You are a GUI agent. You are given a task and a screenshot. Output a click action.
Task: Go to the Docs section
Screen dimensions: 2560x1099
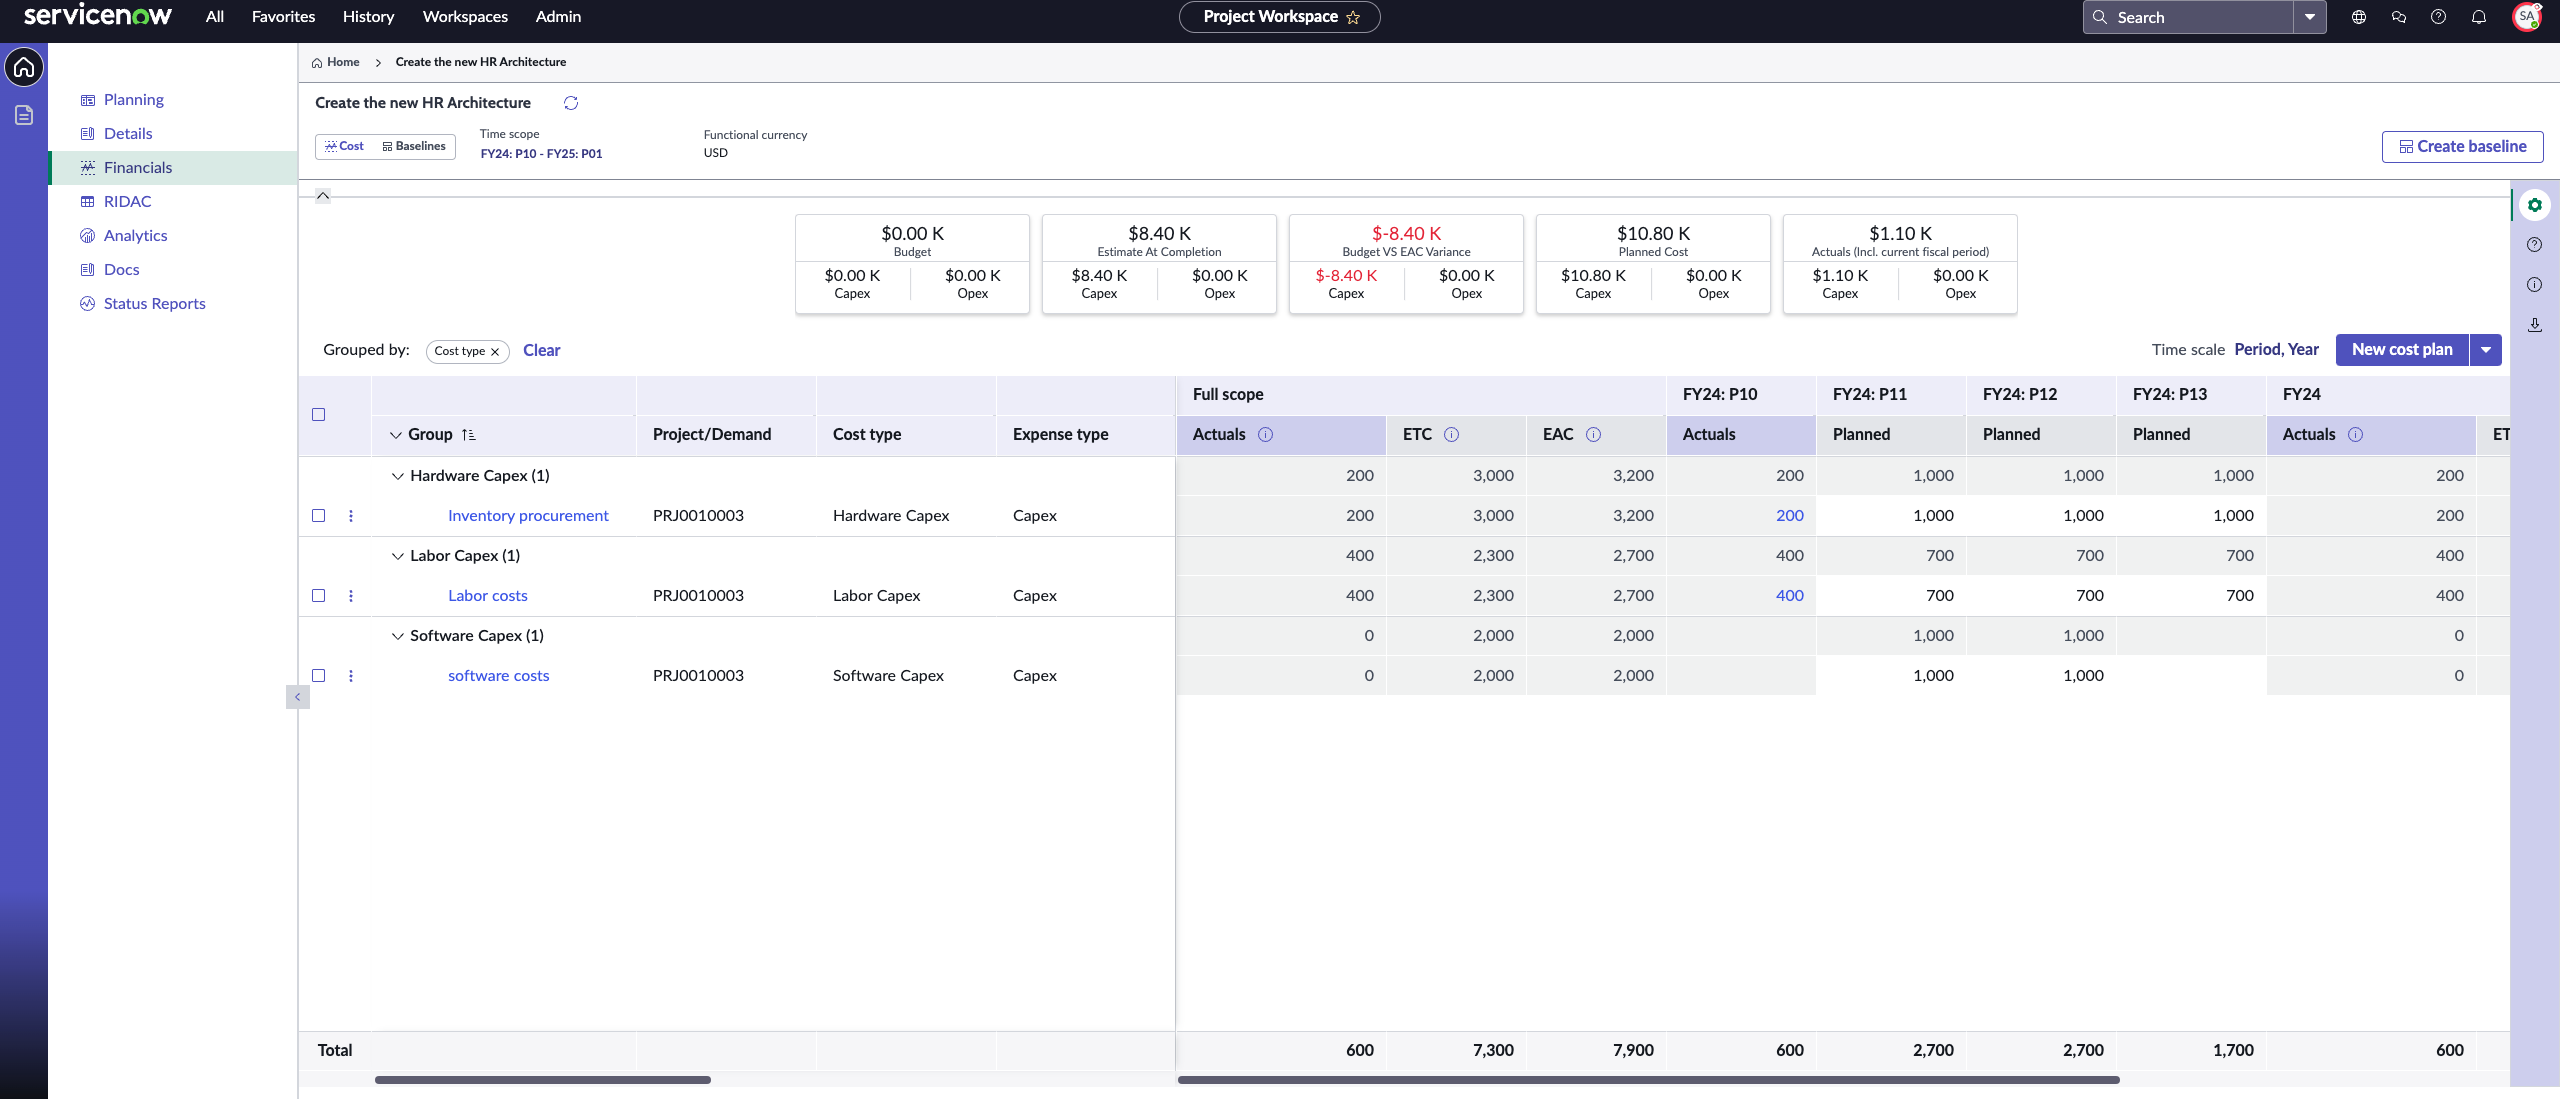(121, 270)
